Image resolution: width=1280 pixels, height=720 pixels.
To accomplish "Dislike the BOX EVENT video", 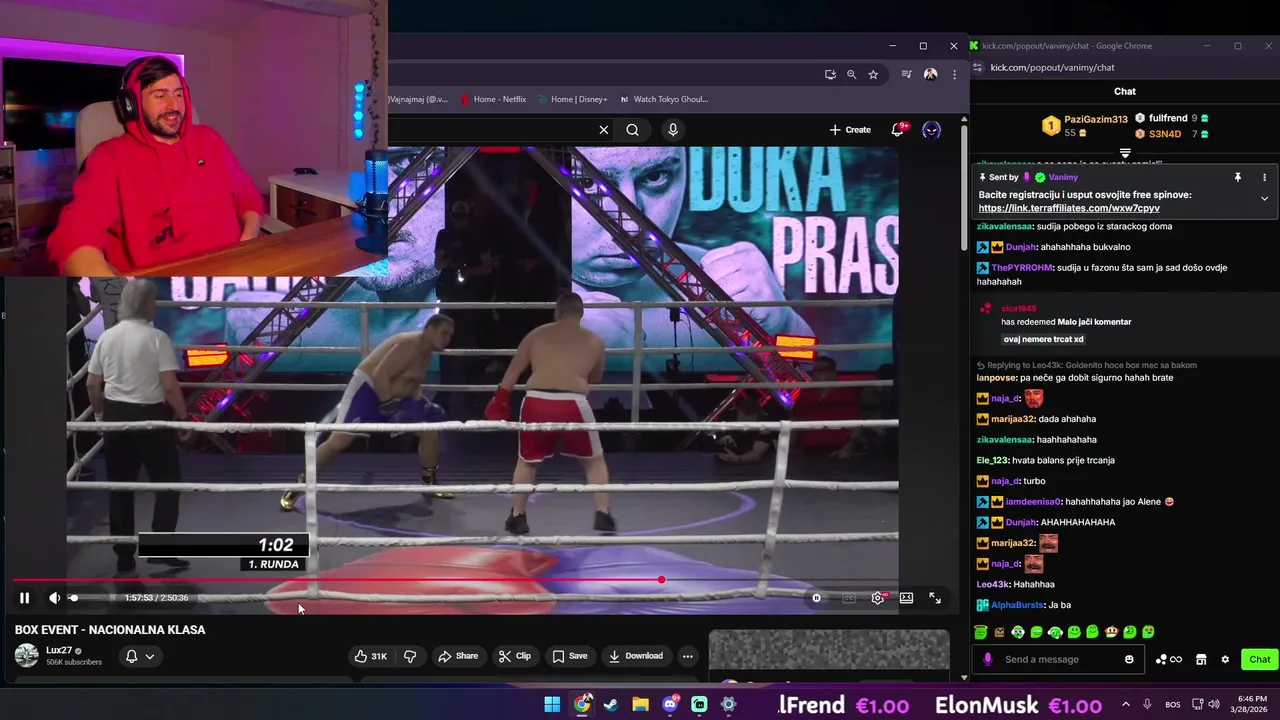I will point(410,656).
